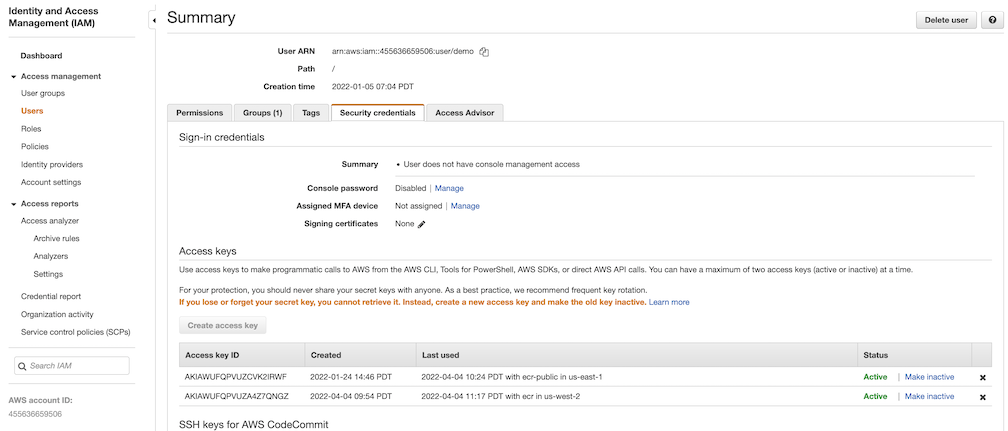This screenshot has height=431, width=1008.
Task: Delete access key ending in 2IRWF
Action: [x=982, y=377]
